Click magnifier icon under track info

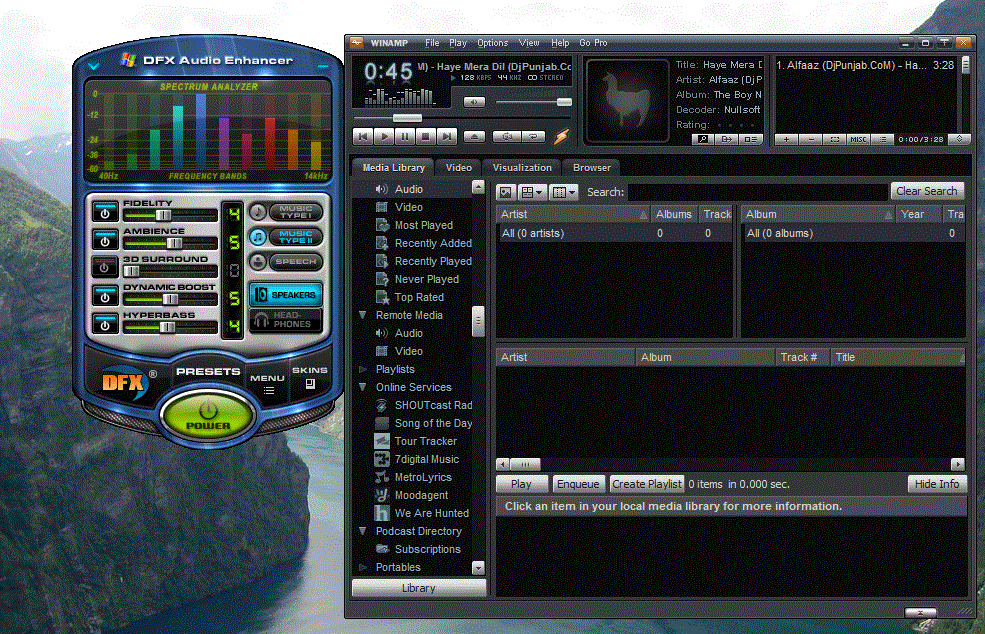coord(703,139)
